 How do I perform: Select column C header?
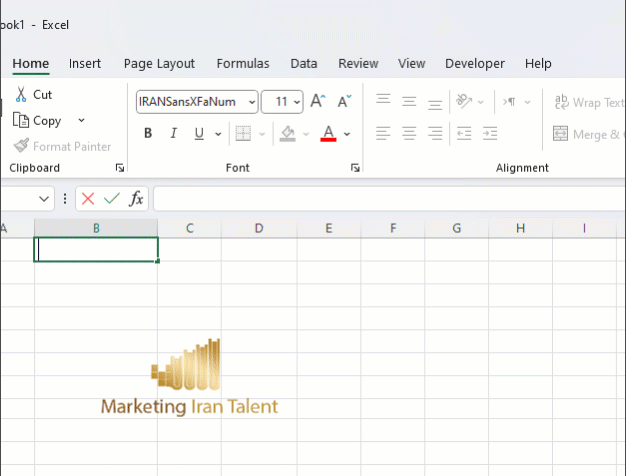point(190,228)
